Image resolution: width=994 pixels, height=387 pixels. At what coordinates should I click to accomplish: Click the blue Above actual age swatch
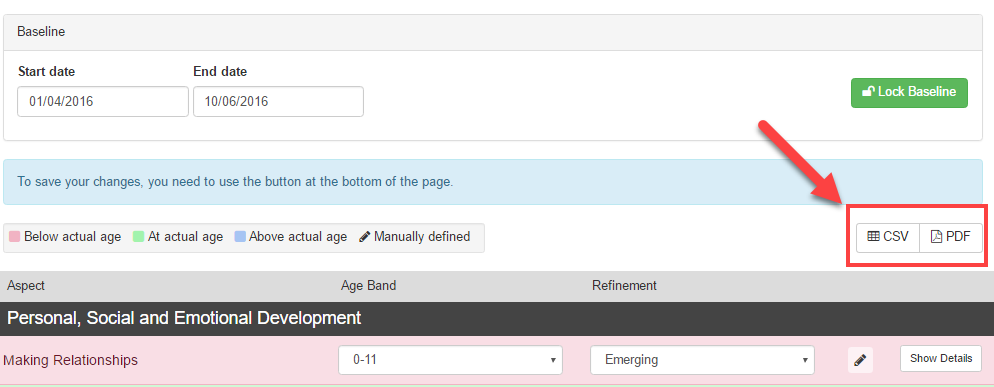(240, 237)
